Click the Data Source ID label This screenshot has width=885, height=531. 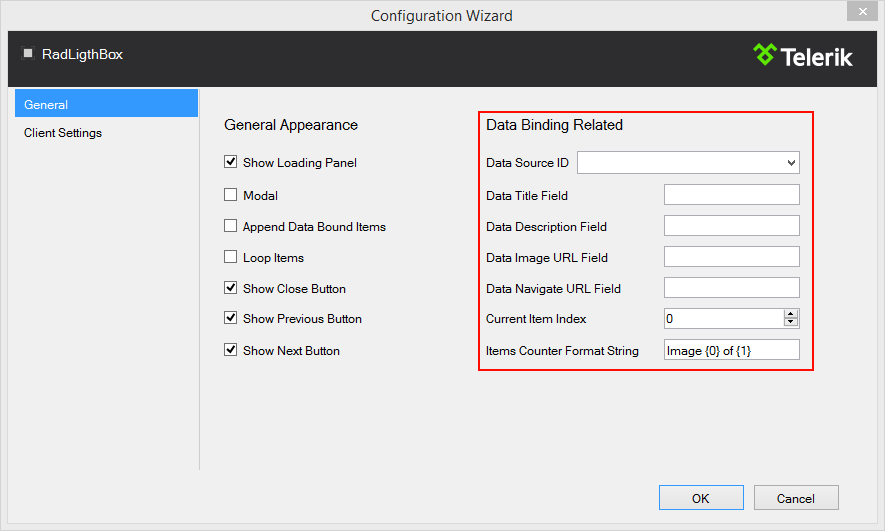click(x=527, y=163)
